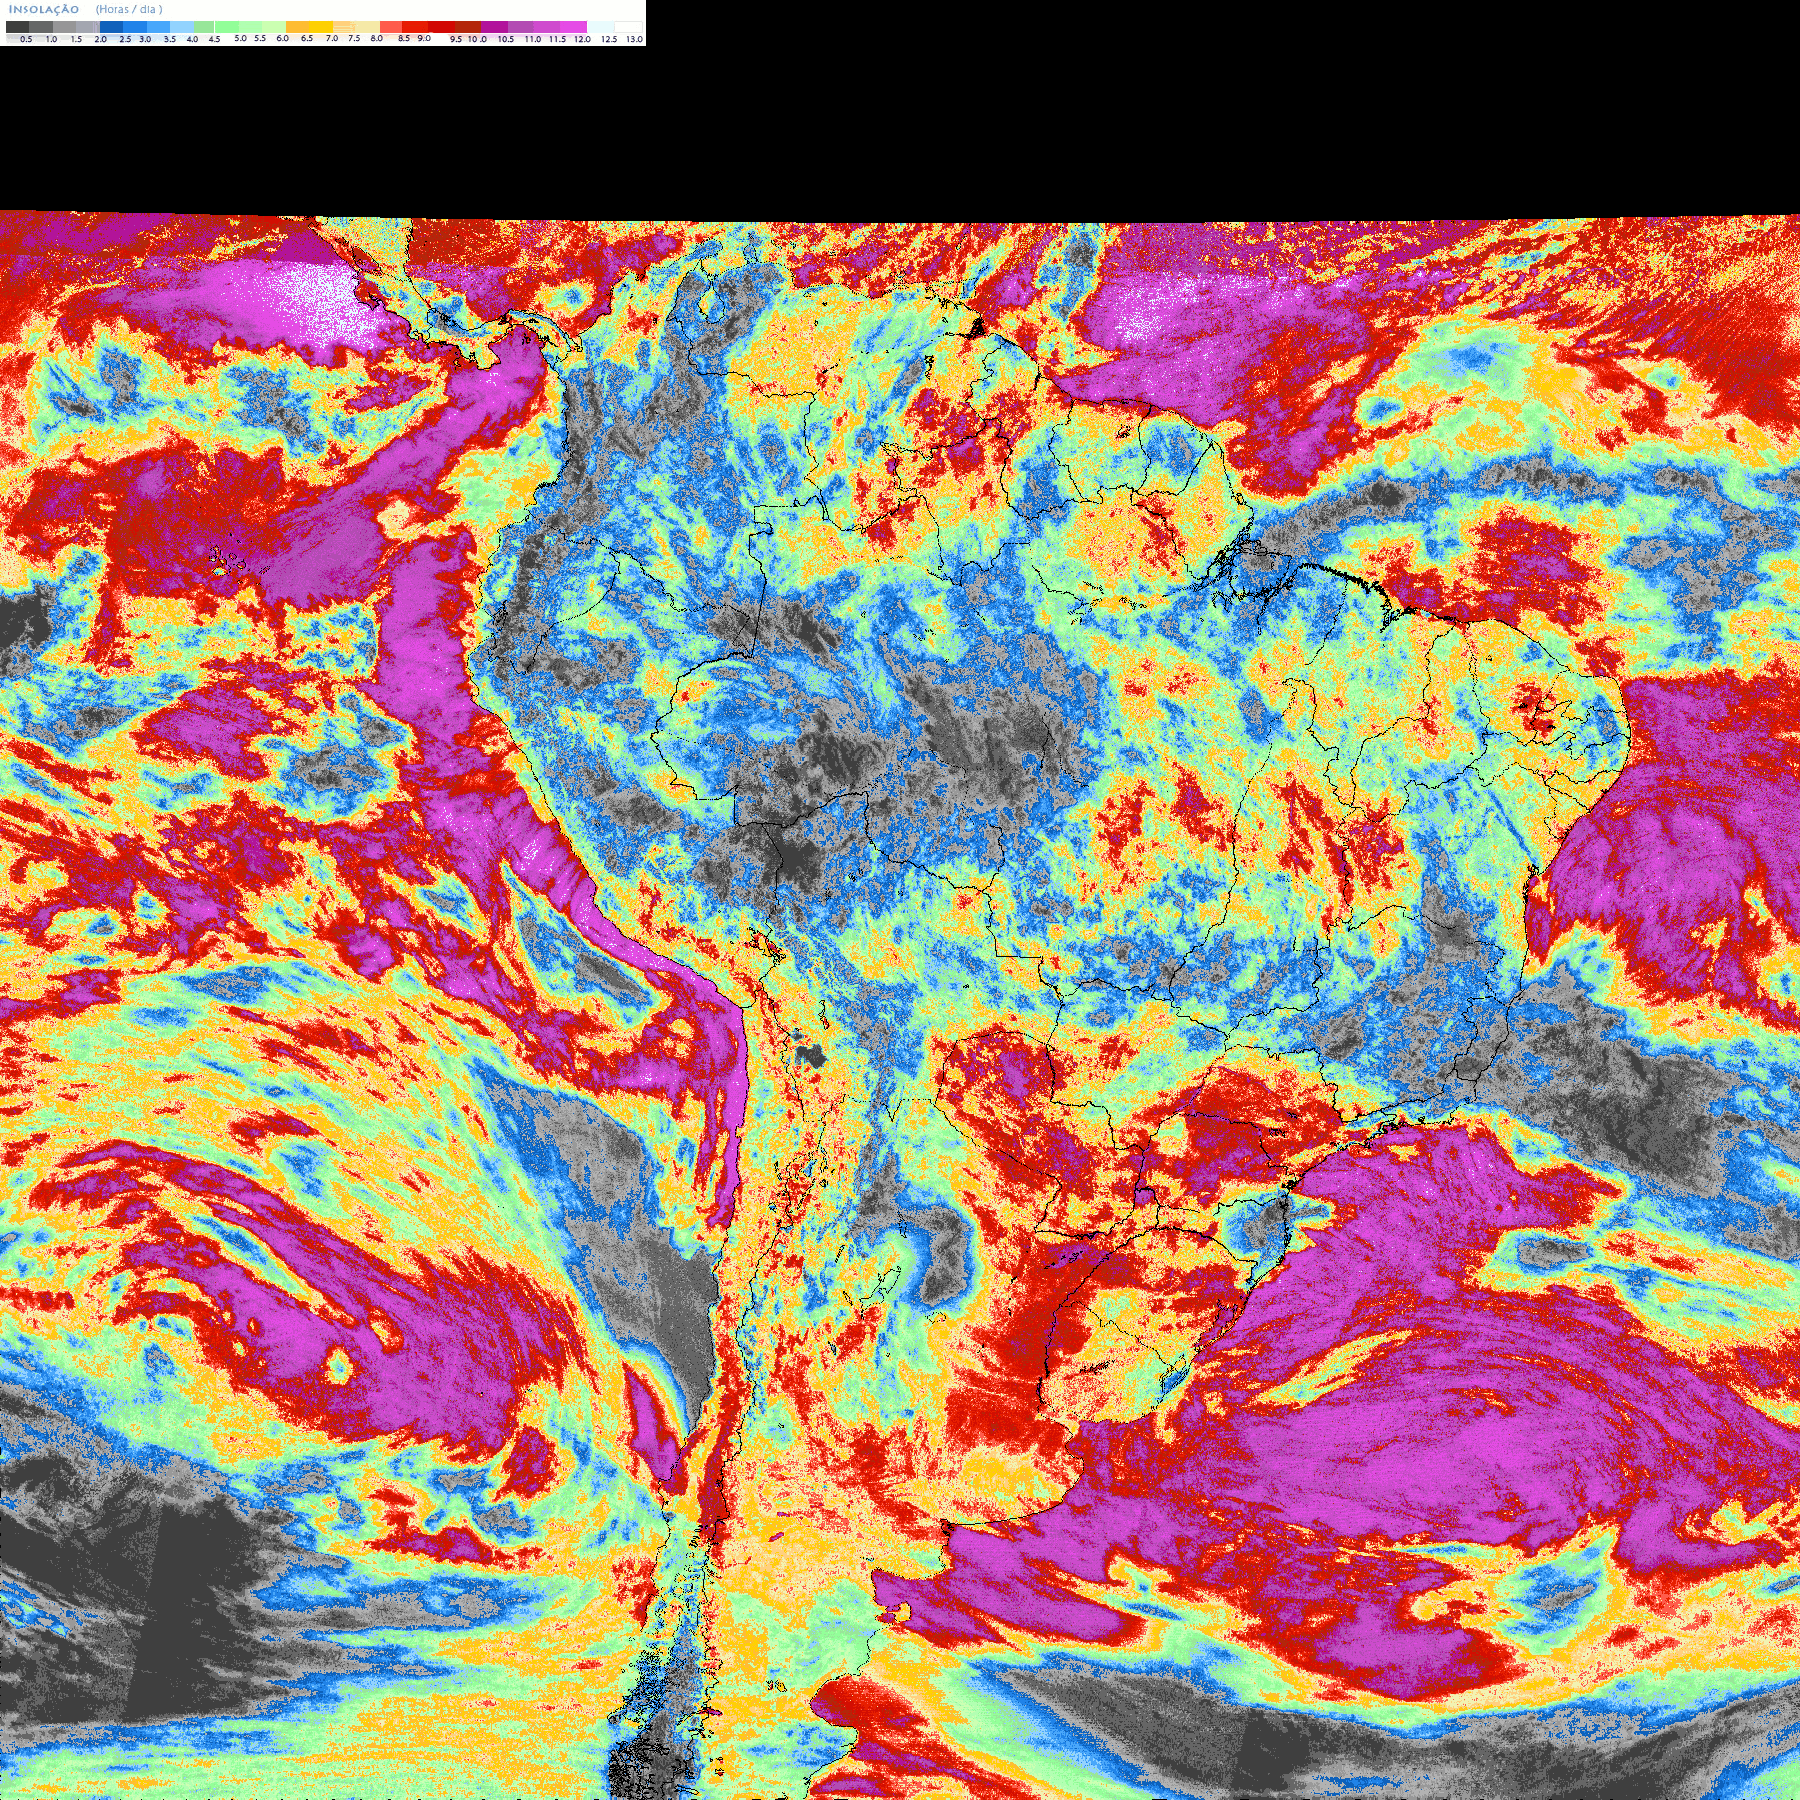The width and height of the screenshot is (1800, 1800).
Task: Click the 11.0 legend value
Action: 533,39
